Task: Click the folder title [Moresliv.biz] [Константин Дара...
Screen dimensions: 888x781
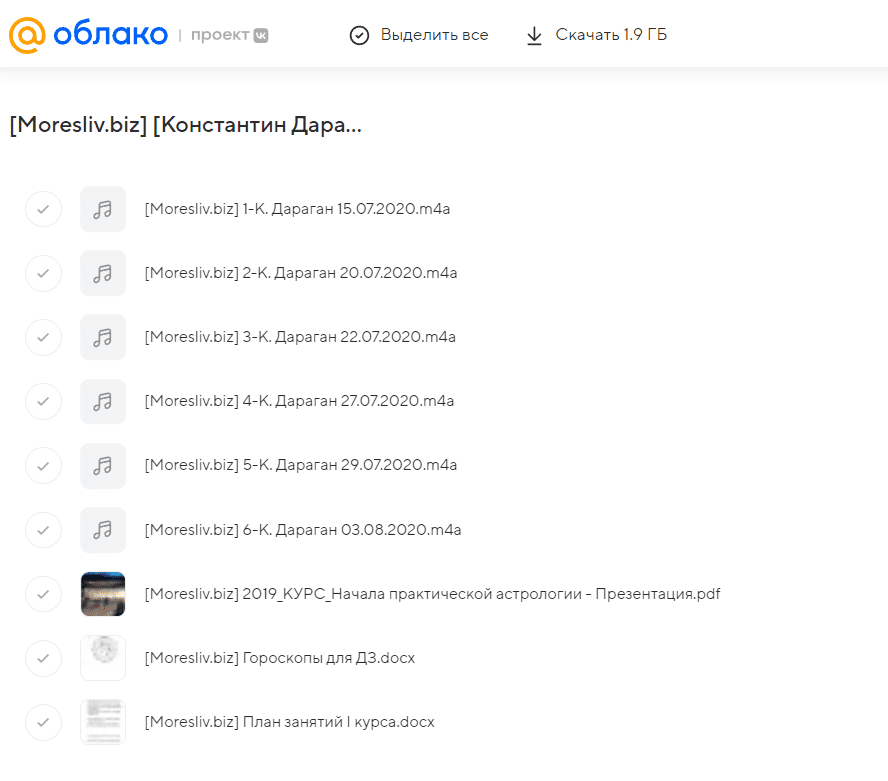Action: point(185,126)
